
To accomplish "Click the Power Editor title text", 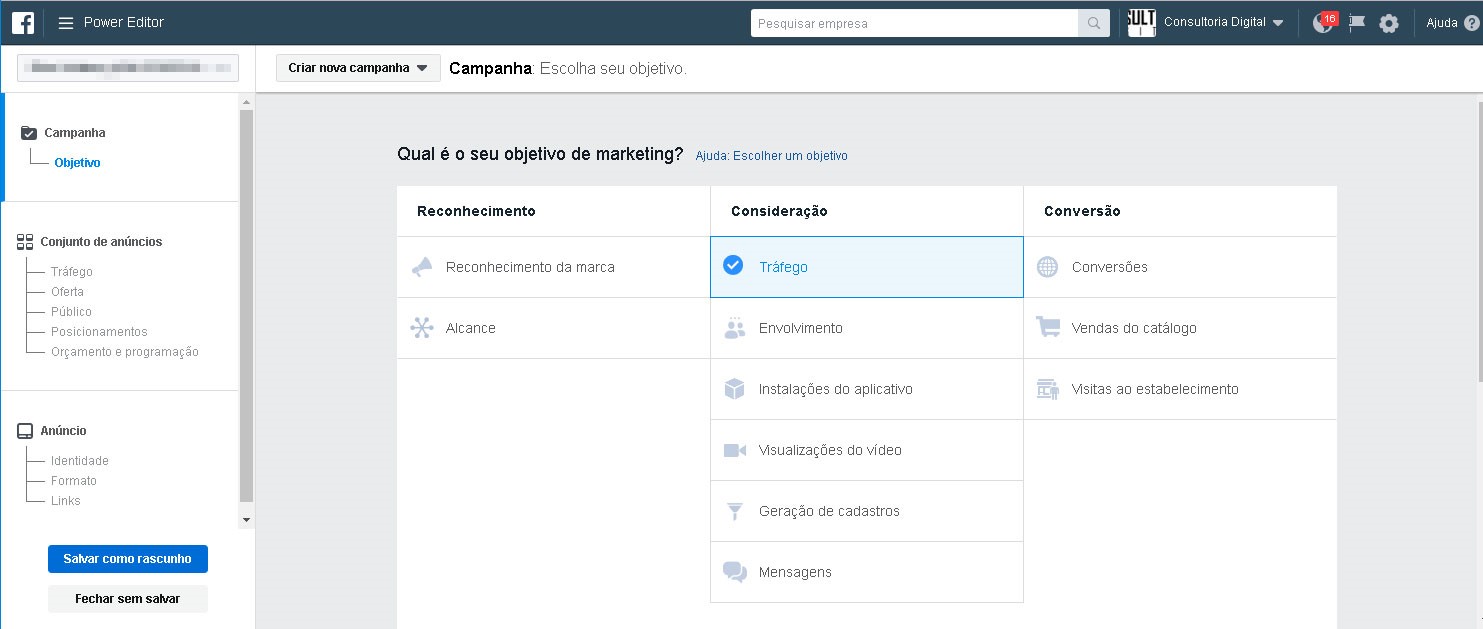I will [x=124, y=22].
